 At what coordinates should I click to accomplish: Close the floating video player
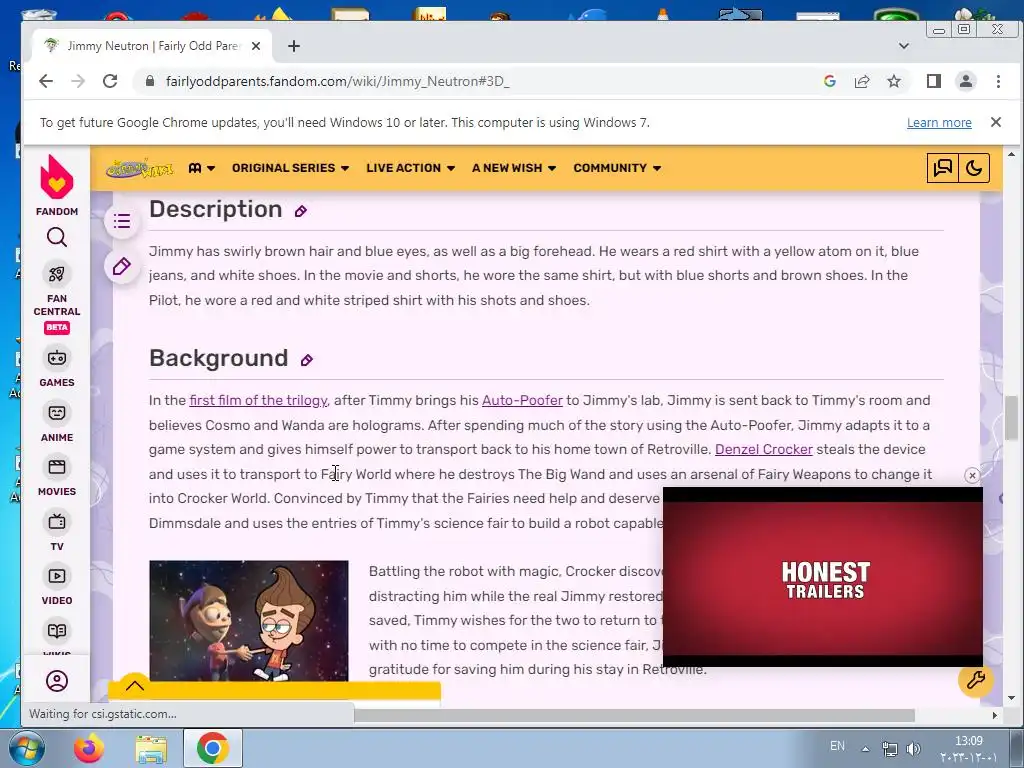pos(972,475)
